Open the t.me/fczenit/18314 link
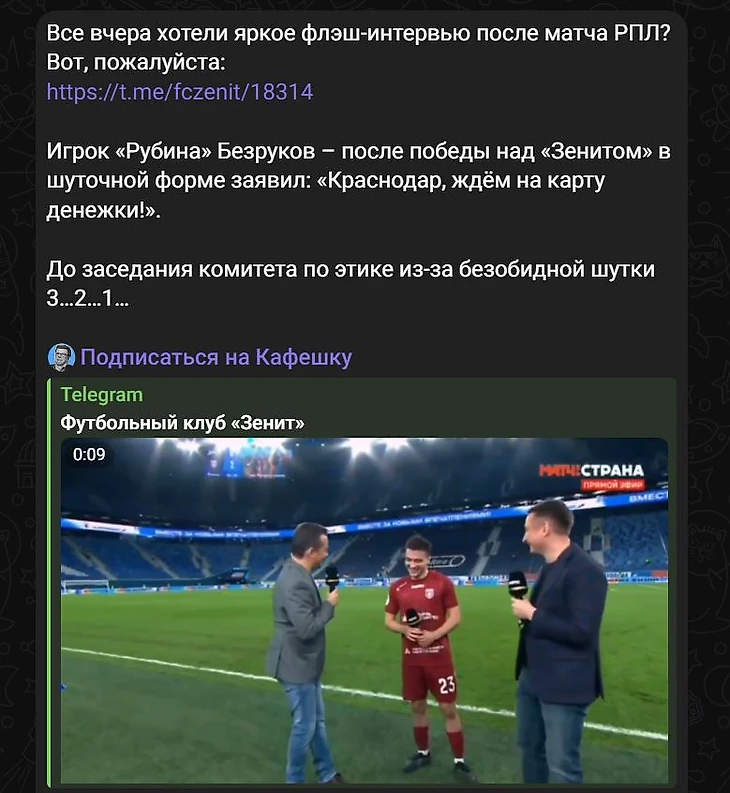The width and height of the screenshot is (730, 793). coord(180,92)
